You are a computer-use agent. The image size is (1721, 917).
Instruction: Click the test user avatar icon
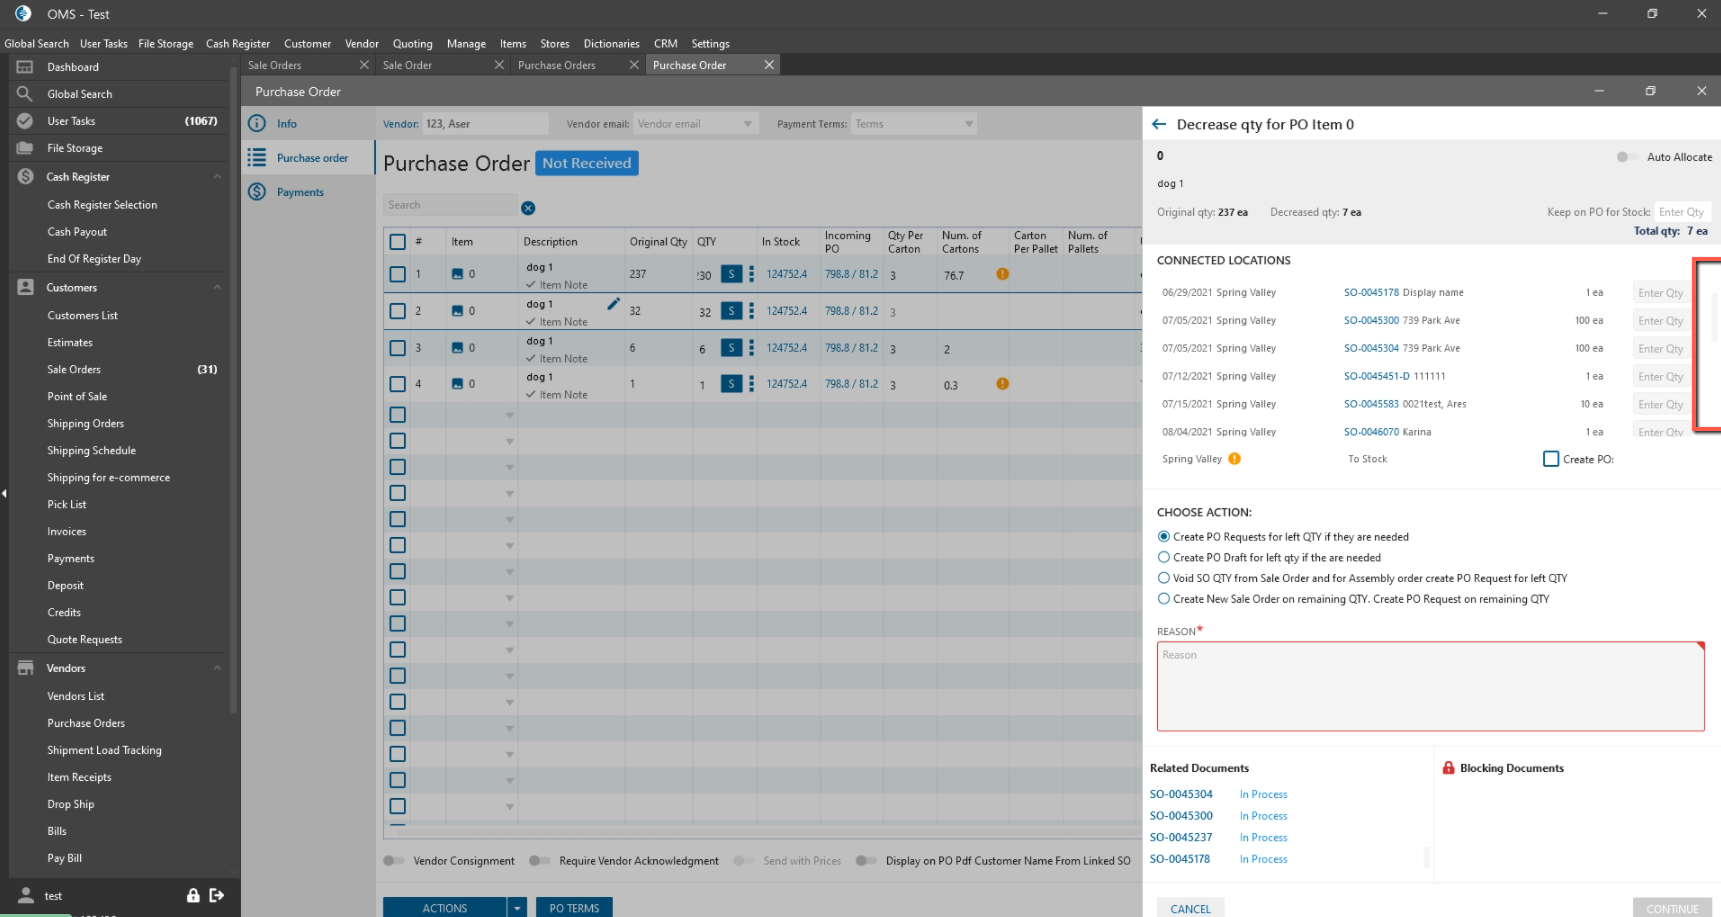[26, 895]
